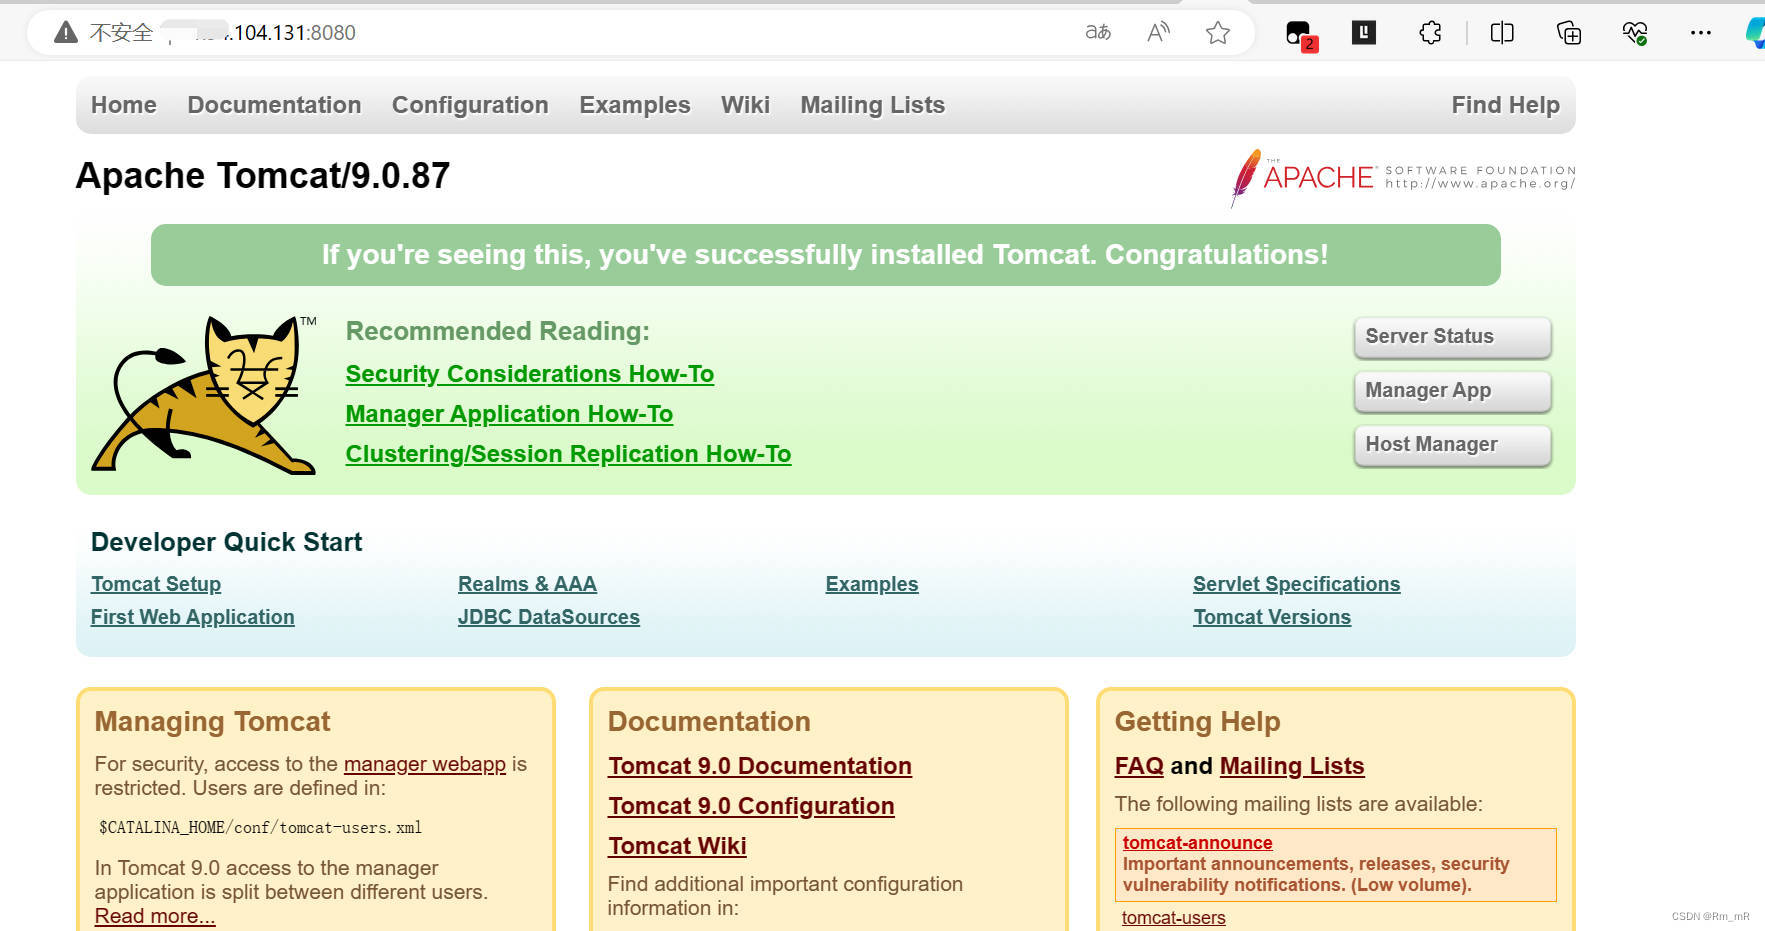
Task: Click the Managing Tomcat heading
Action: click(212, 722)
